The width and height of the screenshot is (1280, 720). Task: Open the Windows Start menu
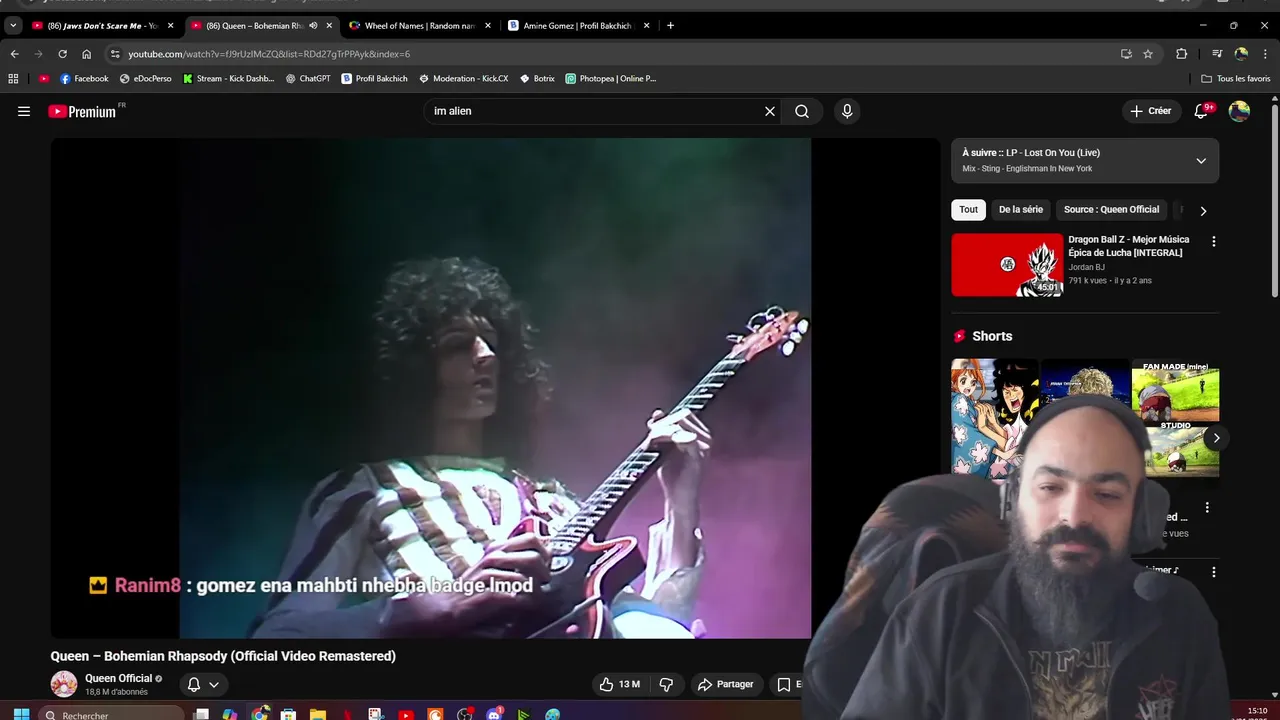[x=21, y=714]
